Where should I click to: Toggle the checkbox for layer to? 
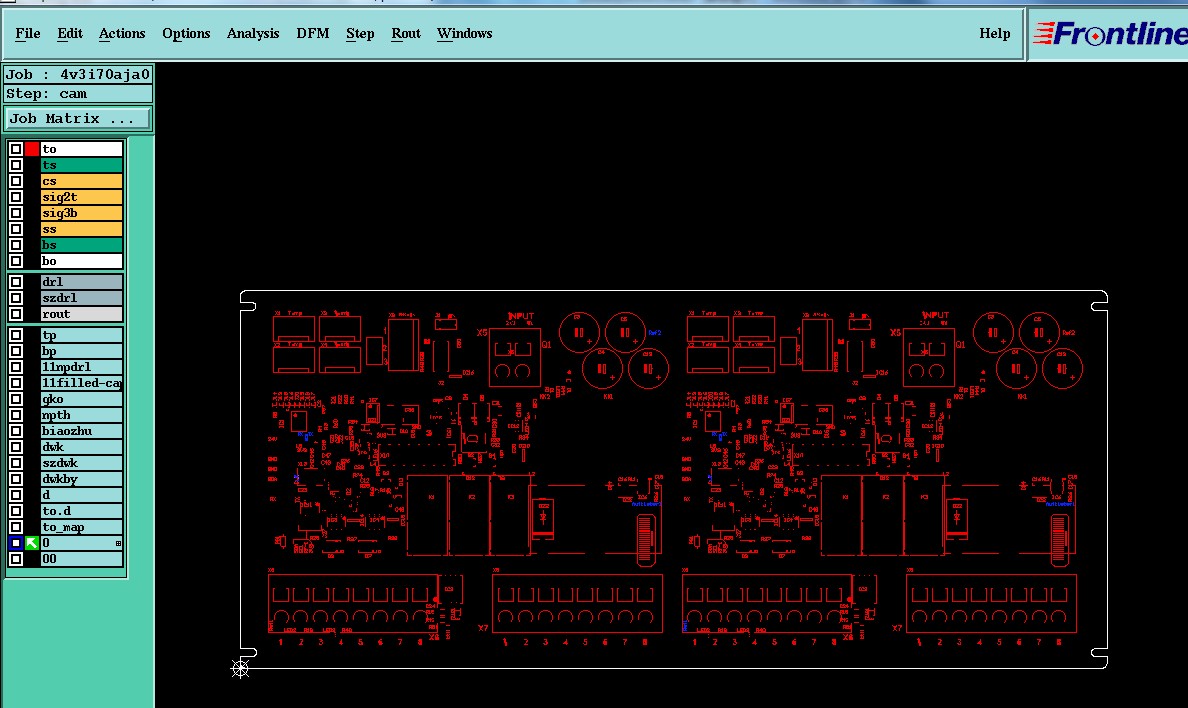[16, 149]
